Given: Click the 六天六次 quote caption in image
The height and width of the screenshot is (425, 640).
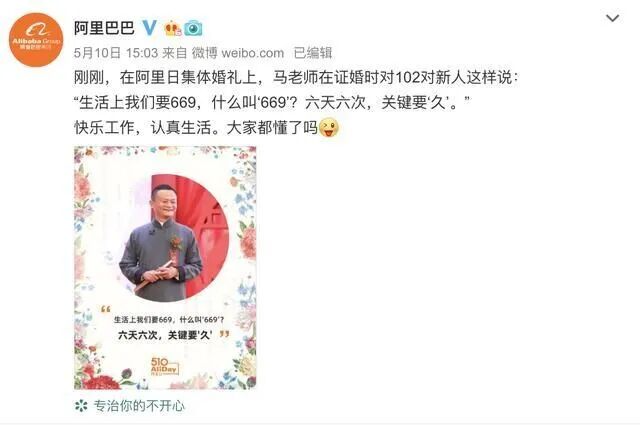Looking at the screenshot, I should click(x=164, y=335).
